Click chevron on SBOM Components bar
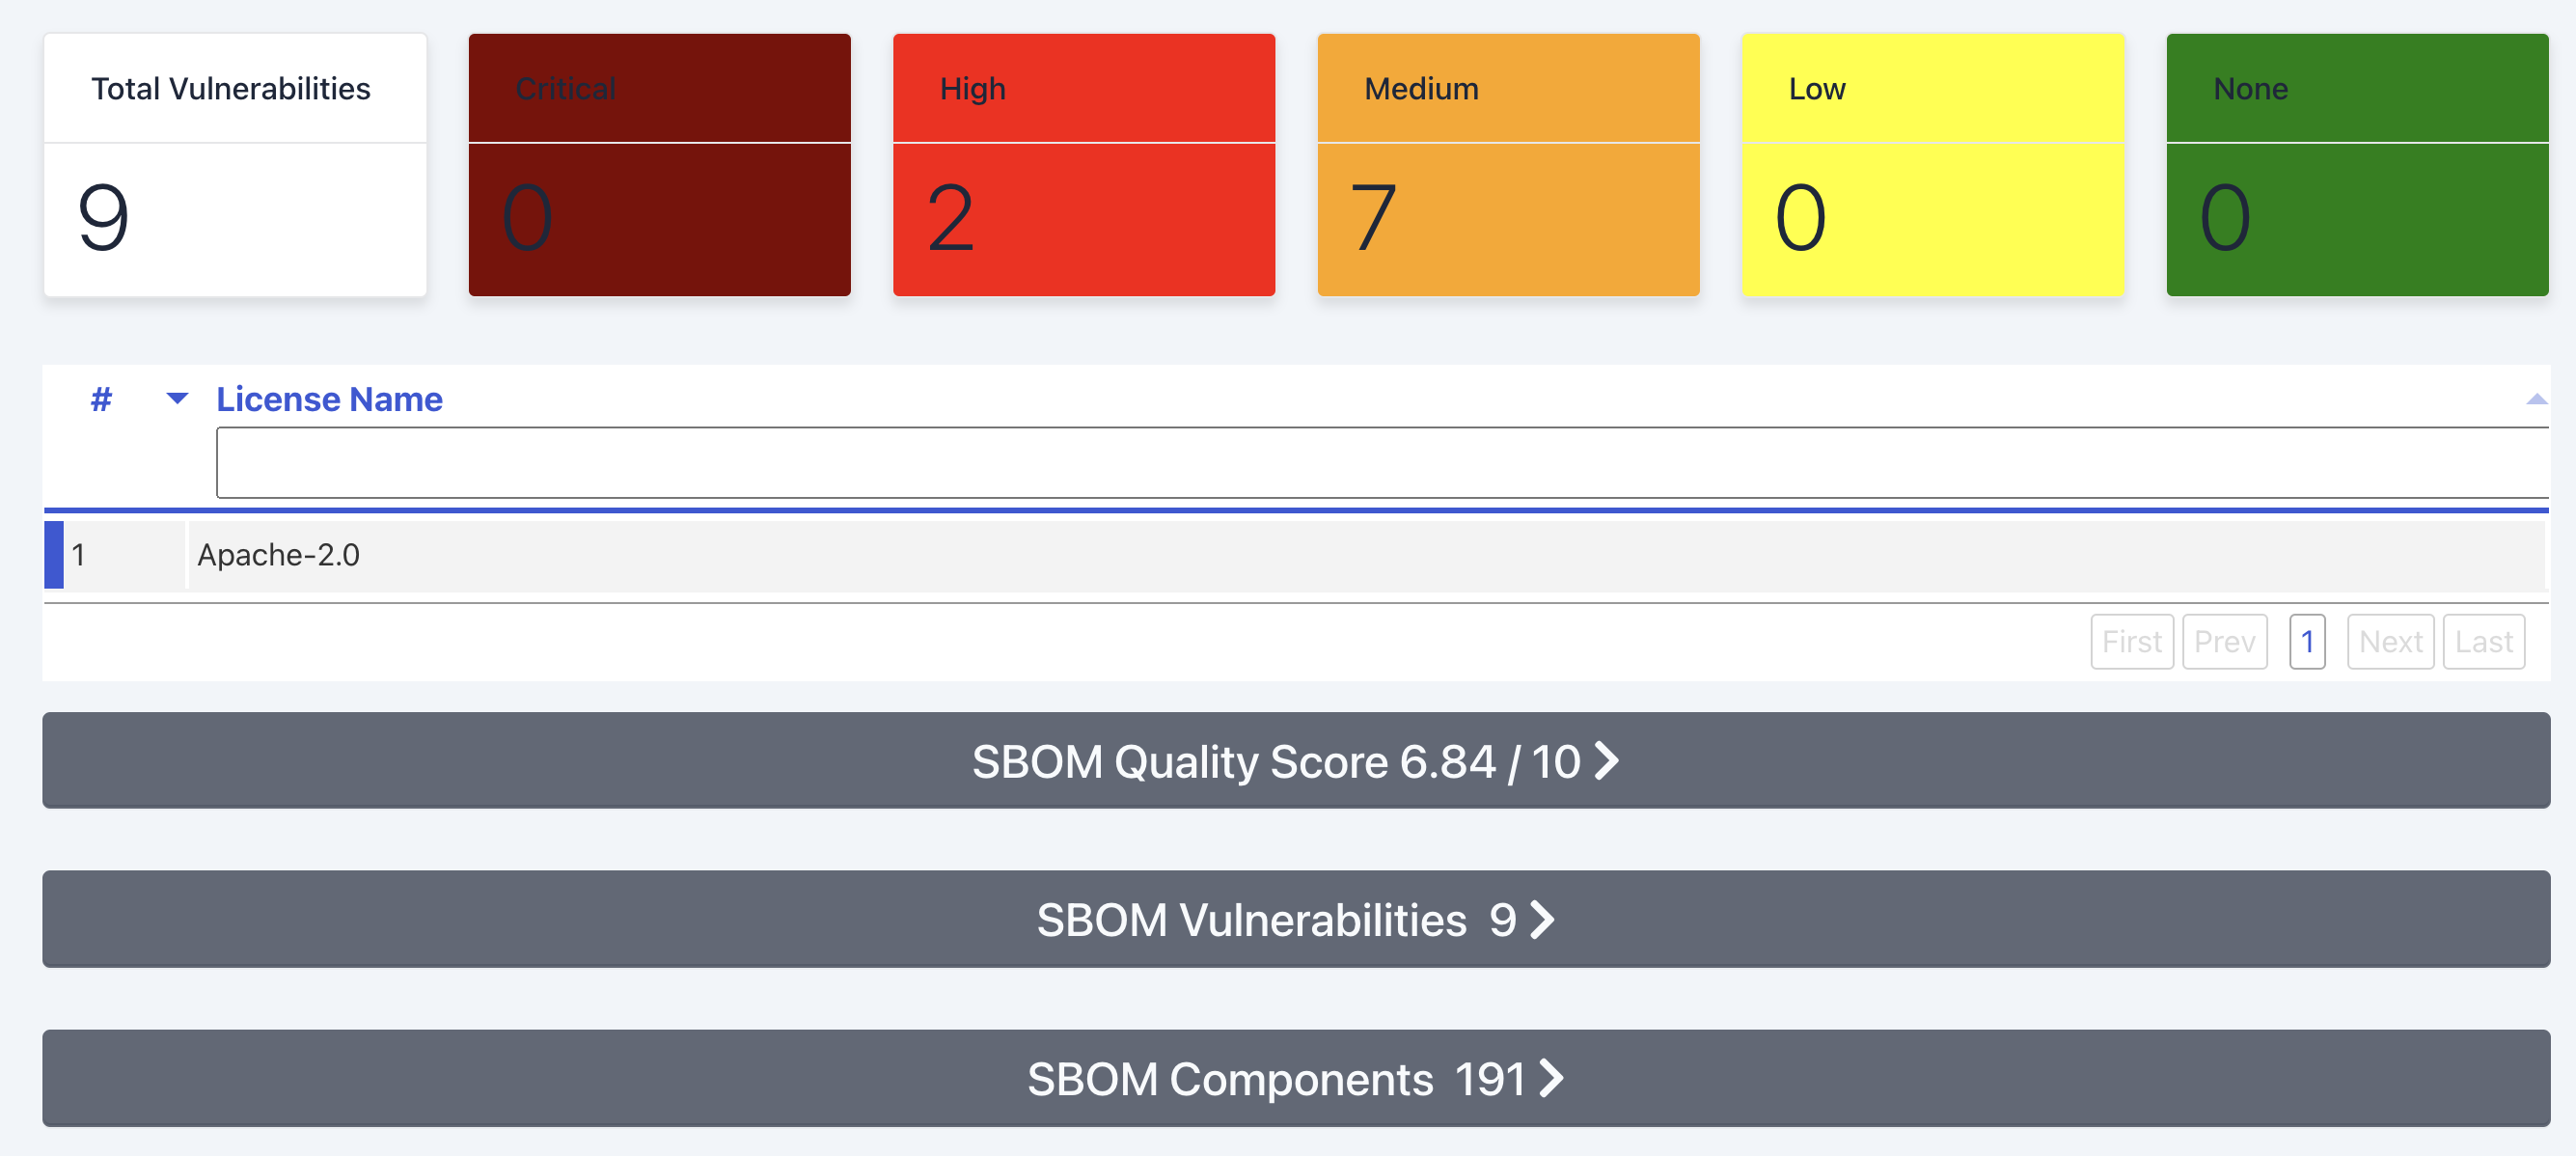The width and height of the screenshot is (2576, 1156). [x=1551, y=1079]
